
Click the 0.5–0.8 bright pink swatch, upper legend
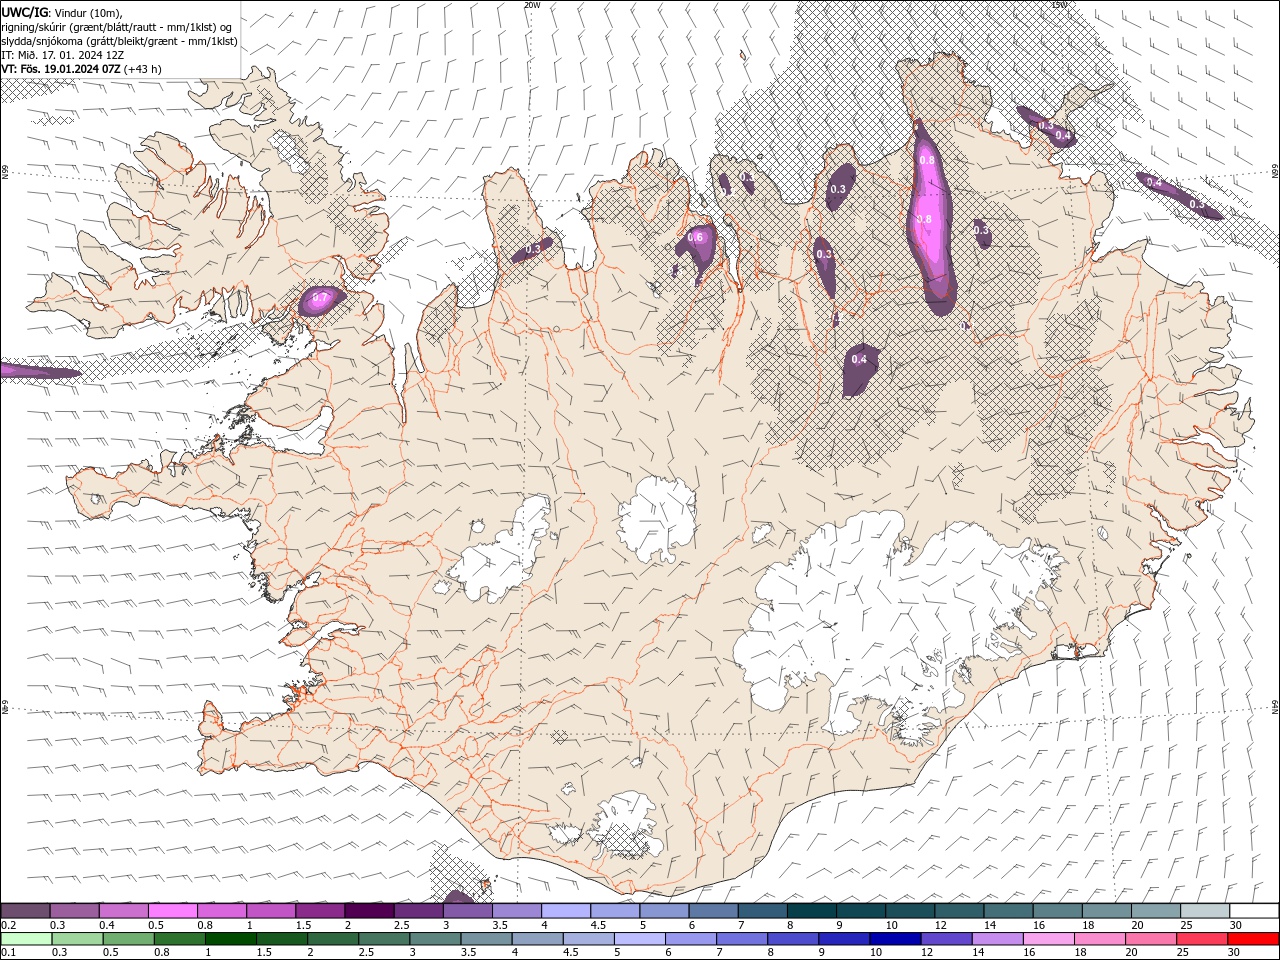pos(172,911)
